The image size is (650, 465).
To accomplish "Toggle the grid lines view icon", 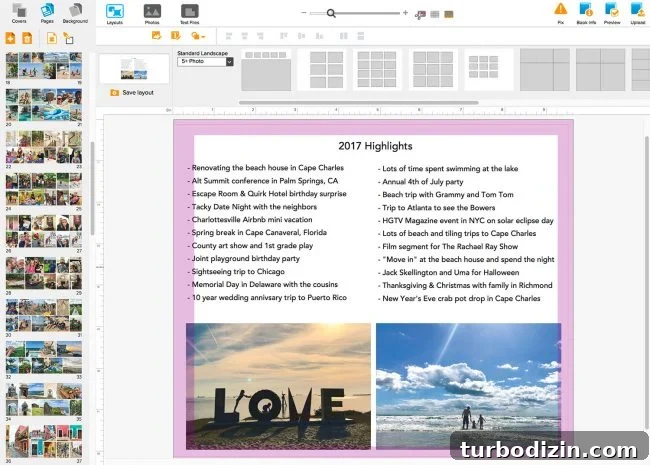I will coord(434,15).
